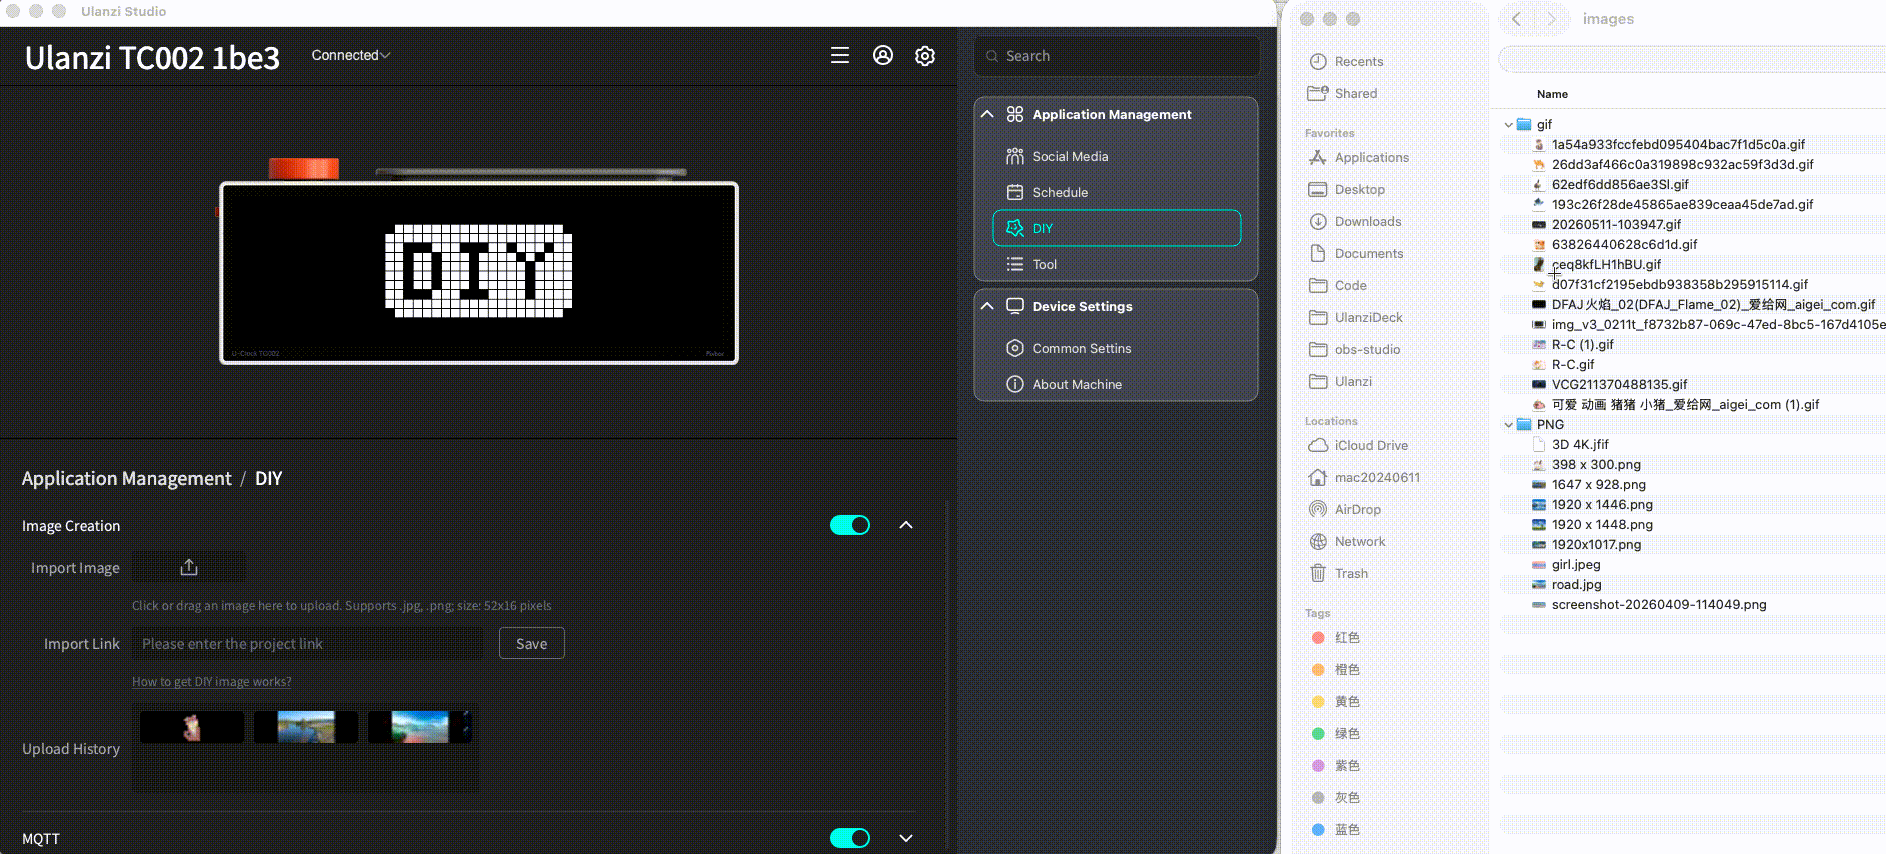Open the hamburger menu in Ulanzi Studio
Image resolution: width=1886 pixels, height=854 pixels.
pyautogui.click(x=840, y=56)
